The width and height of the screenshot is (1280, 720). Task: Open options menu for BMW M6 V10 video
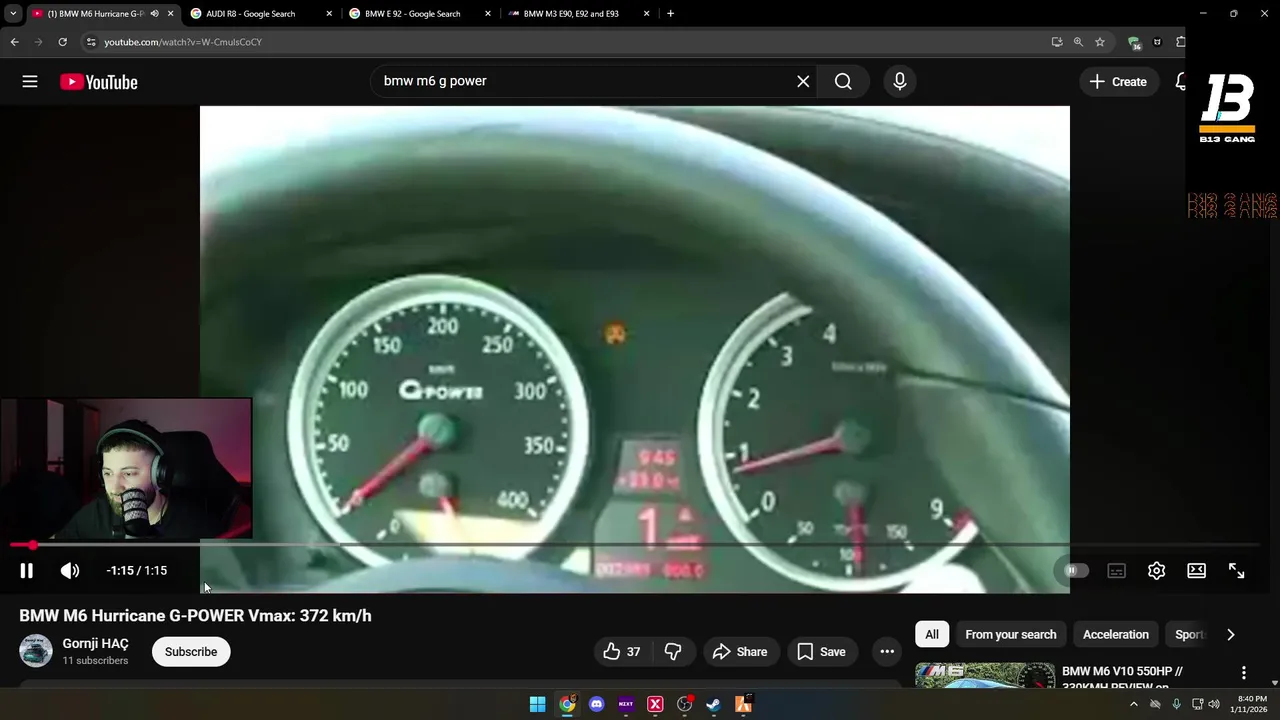pyautogui.click(x=1243, y=673)
